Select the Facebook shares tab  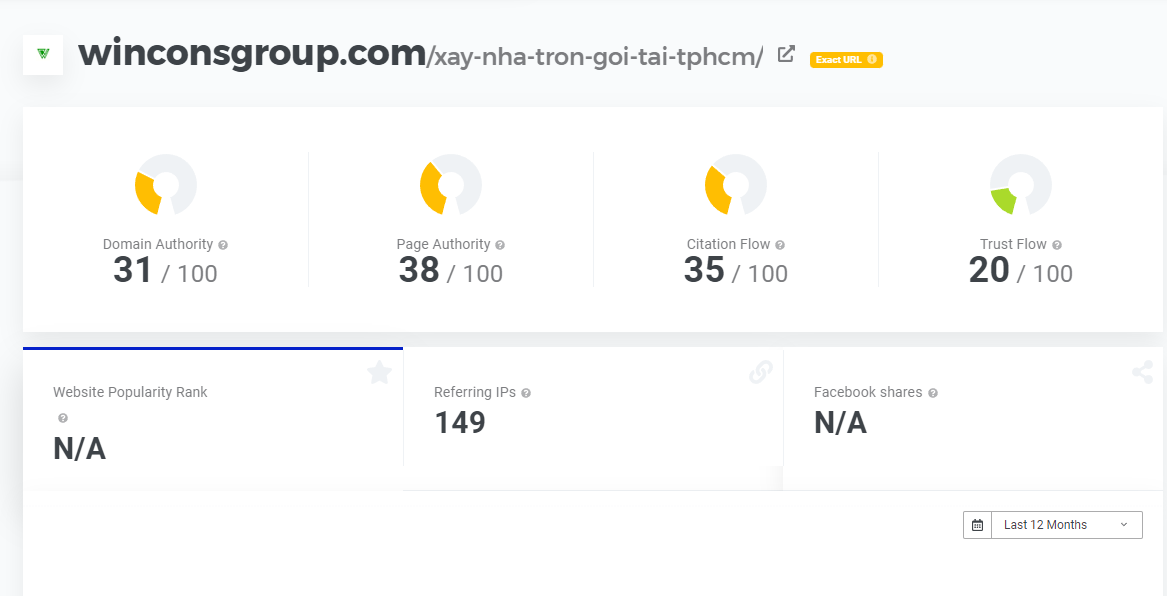[973, 419]
